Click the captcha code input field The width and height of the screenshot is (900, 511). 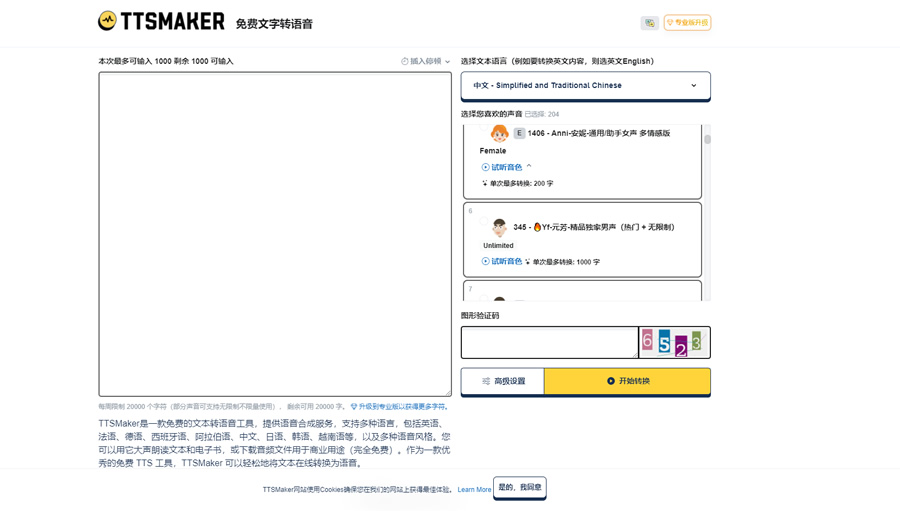pyautogui.click(x=549, y=343)
